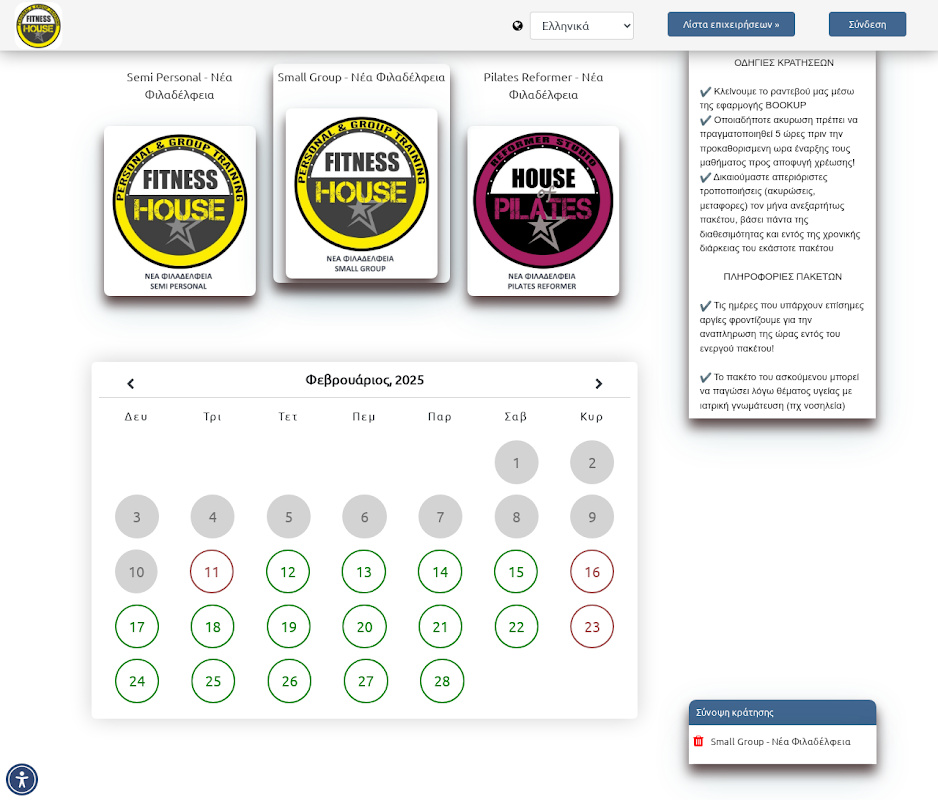Viewport: 938px width, 800px height.
Task: Click the Σαβ weekday column header
Action: point(516,416)
